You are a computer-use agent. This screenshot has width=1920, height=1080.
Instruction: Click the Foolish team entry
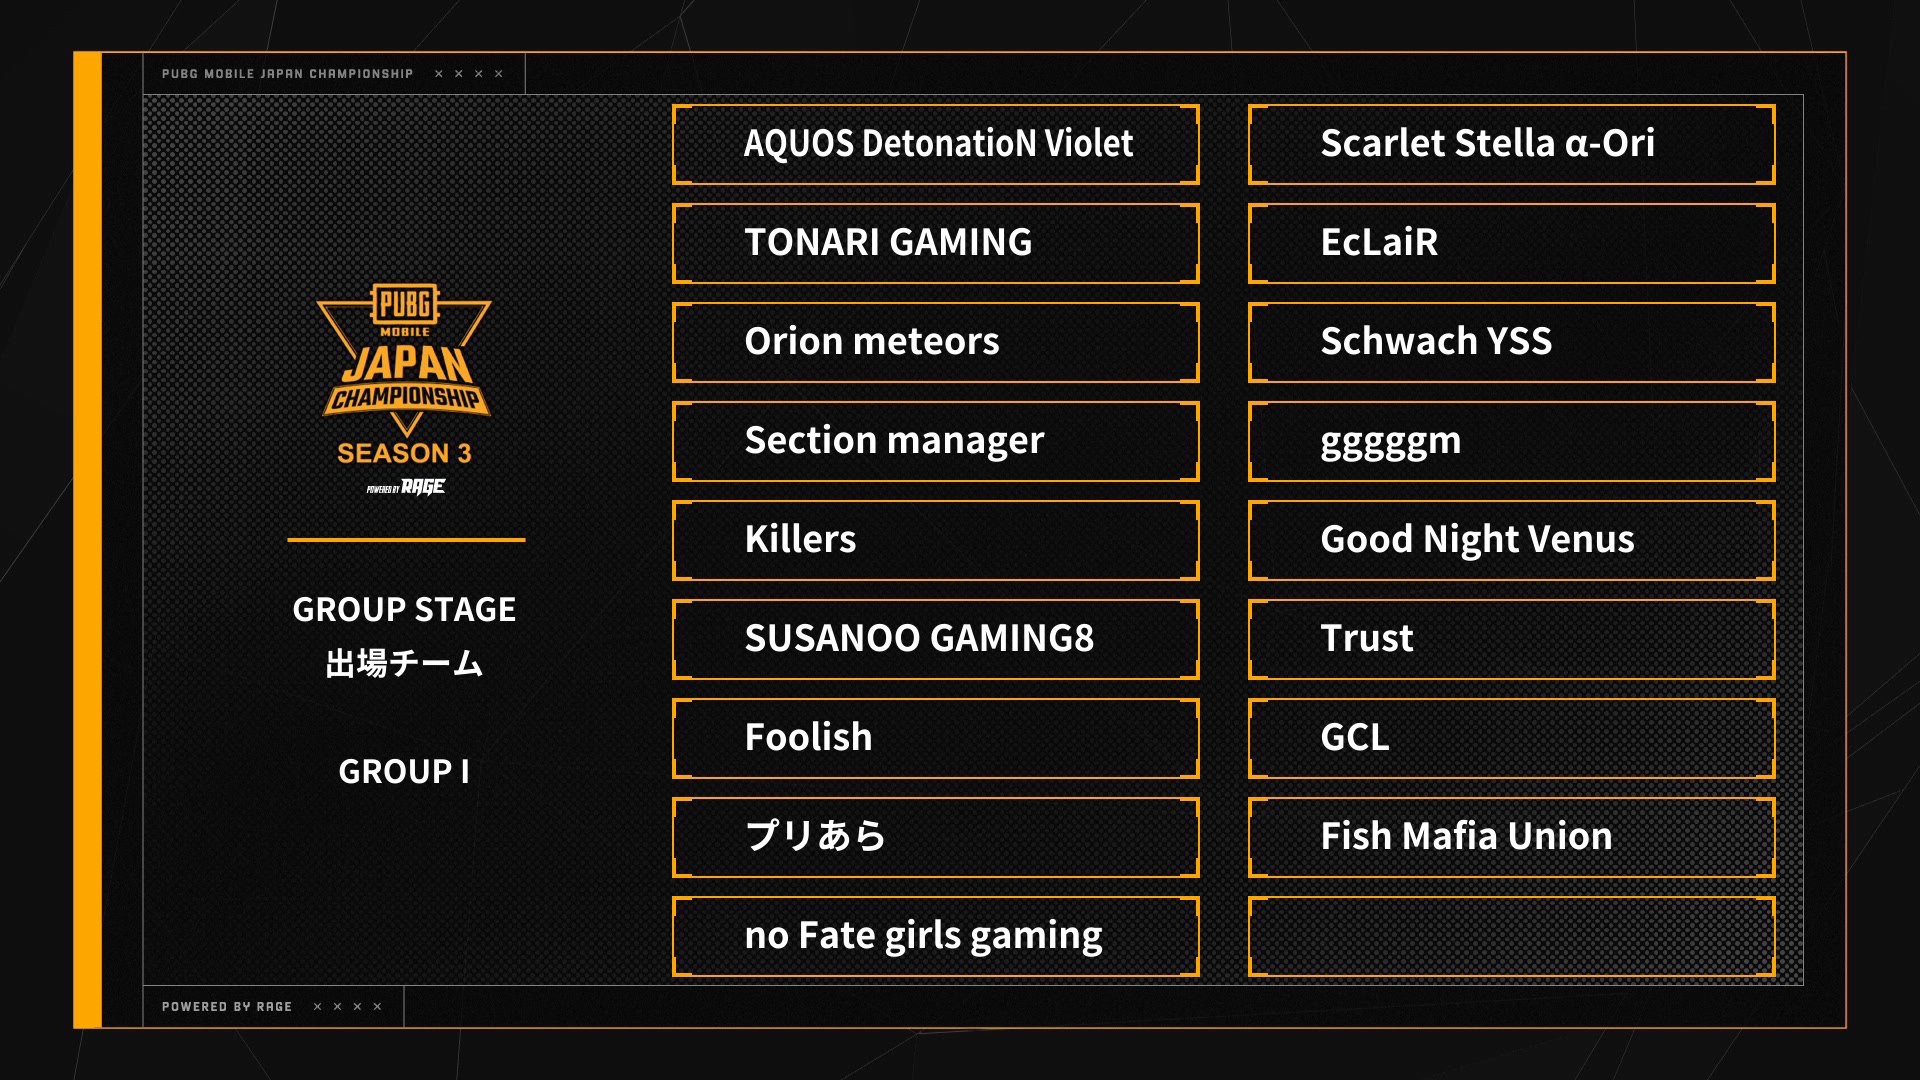click(x=935, y=738)
